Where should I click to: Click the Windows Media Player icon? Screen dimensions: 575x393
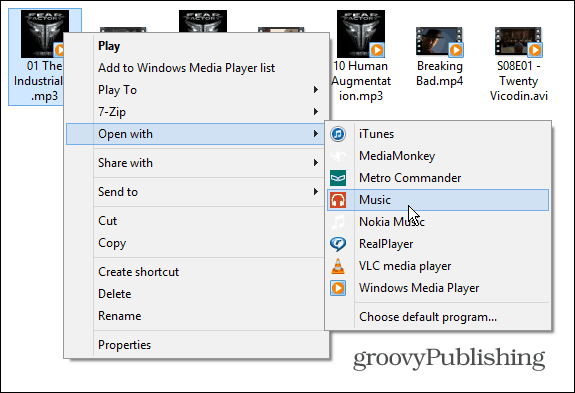point(338,288)
